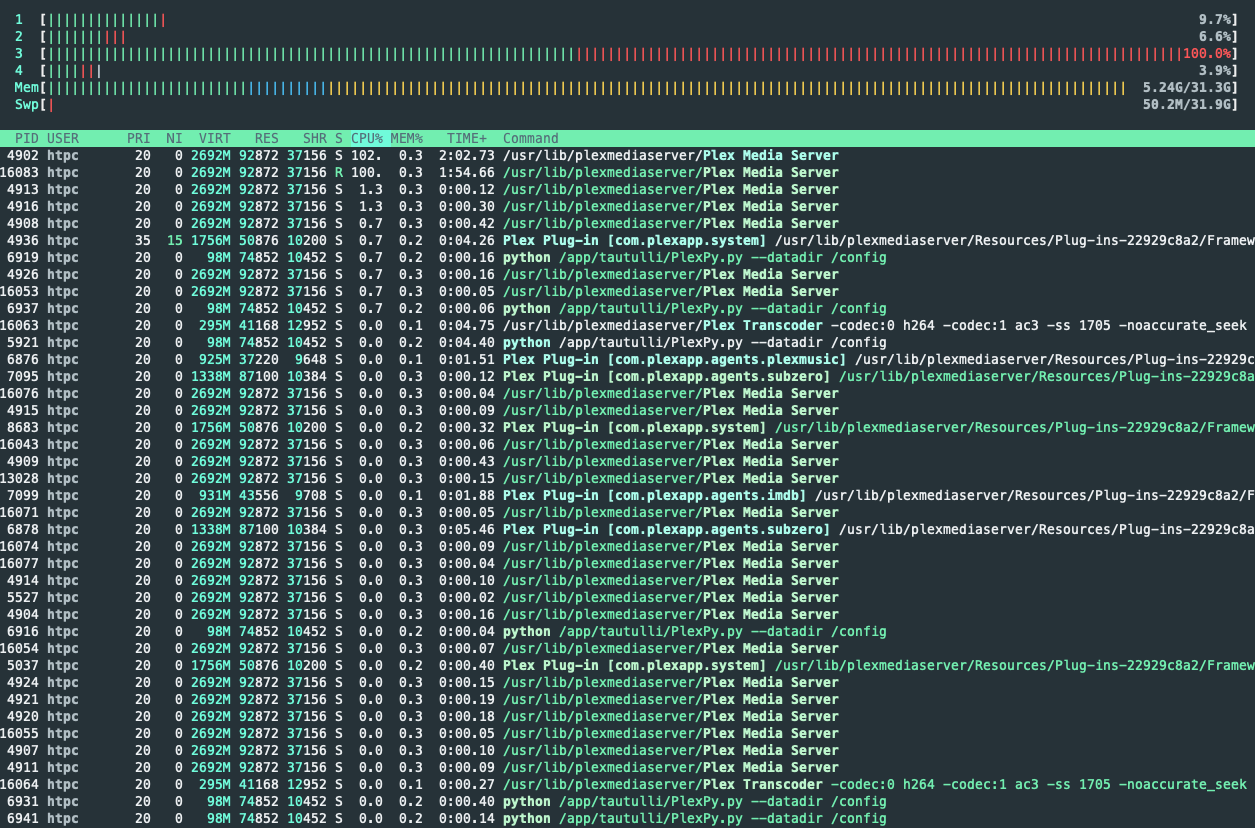Select python process PID 6931
1255x828 pixels.
tap(627, 801)
